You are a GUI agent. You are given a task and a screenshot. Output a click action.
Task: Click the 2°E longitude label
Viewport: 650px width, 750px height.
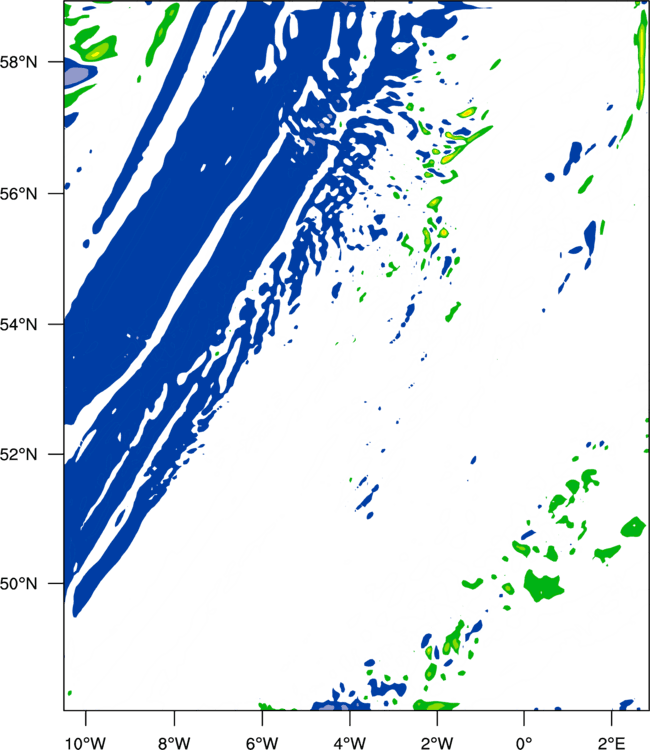point(611,743)
